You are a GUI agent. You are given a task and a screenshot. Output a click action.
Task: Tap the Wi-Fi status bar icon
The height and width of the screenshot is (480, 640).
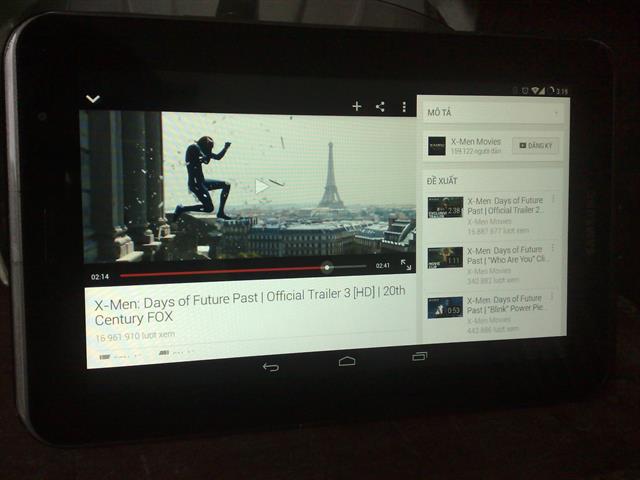[536, 91]
